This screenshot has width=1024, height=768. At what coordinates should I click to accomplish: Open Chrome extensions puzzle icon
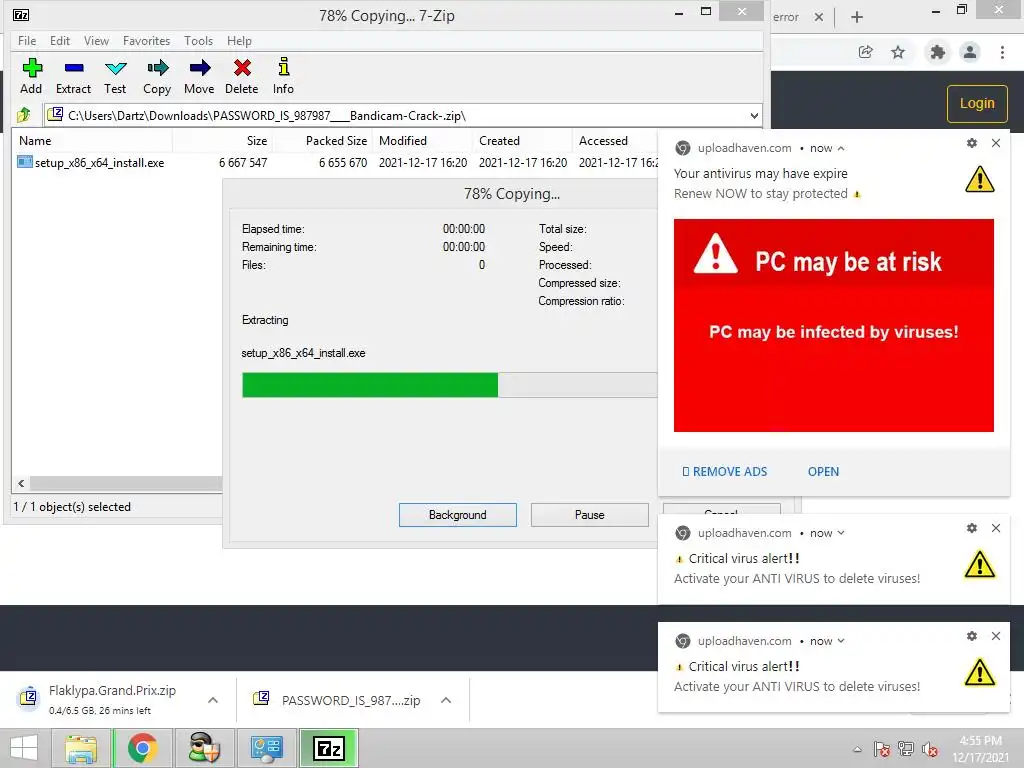937,52
